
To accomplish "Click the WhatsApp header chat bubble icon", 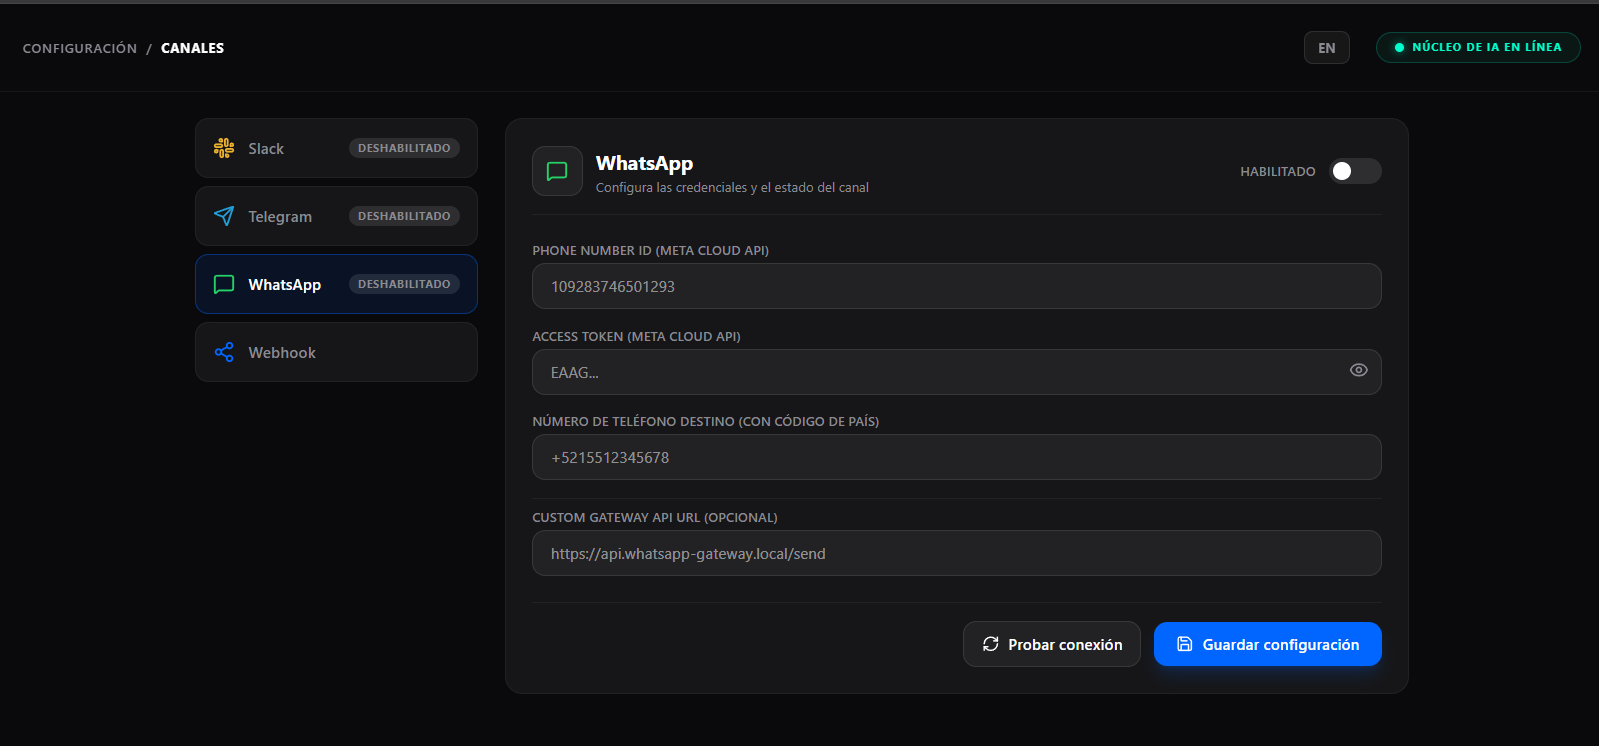I will click(x=557, y=171).
